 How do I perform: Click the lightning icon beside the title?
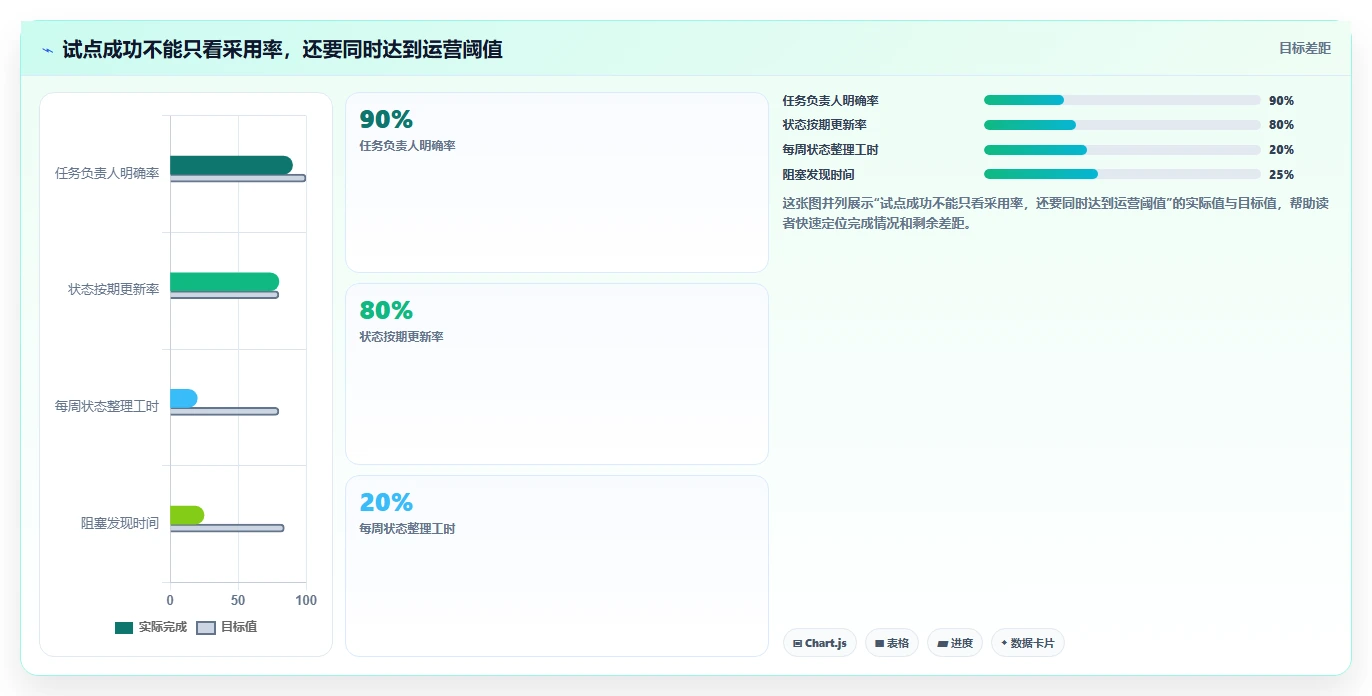pyautogui.click(x=47, y=50)
